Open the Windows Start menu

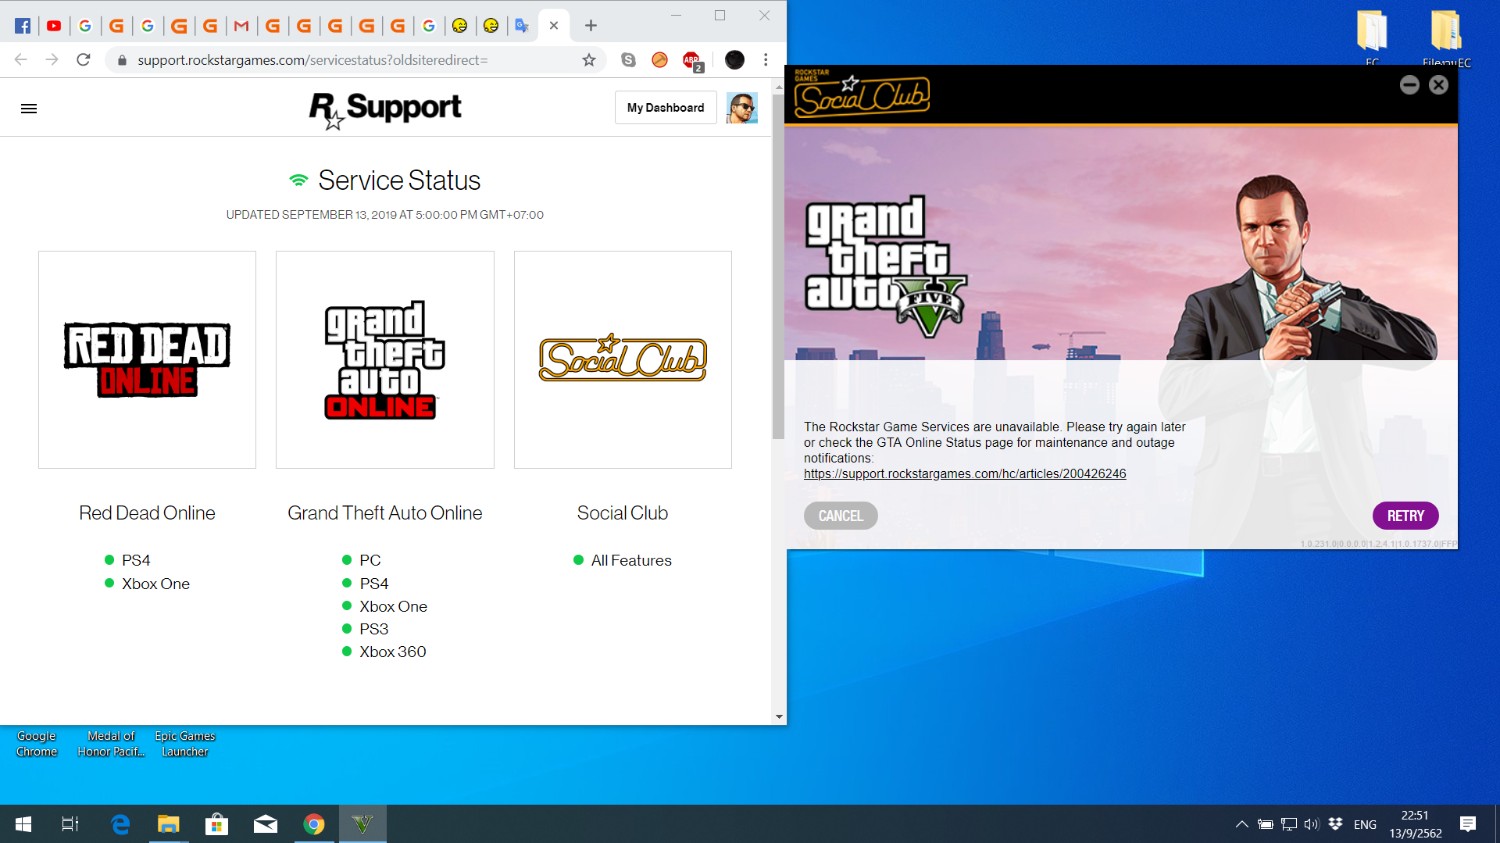[x=23, y=824]
